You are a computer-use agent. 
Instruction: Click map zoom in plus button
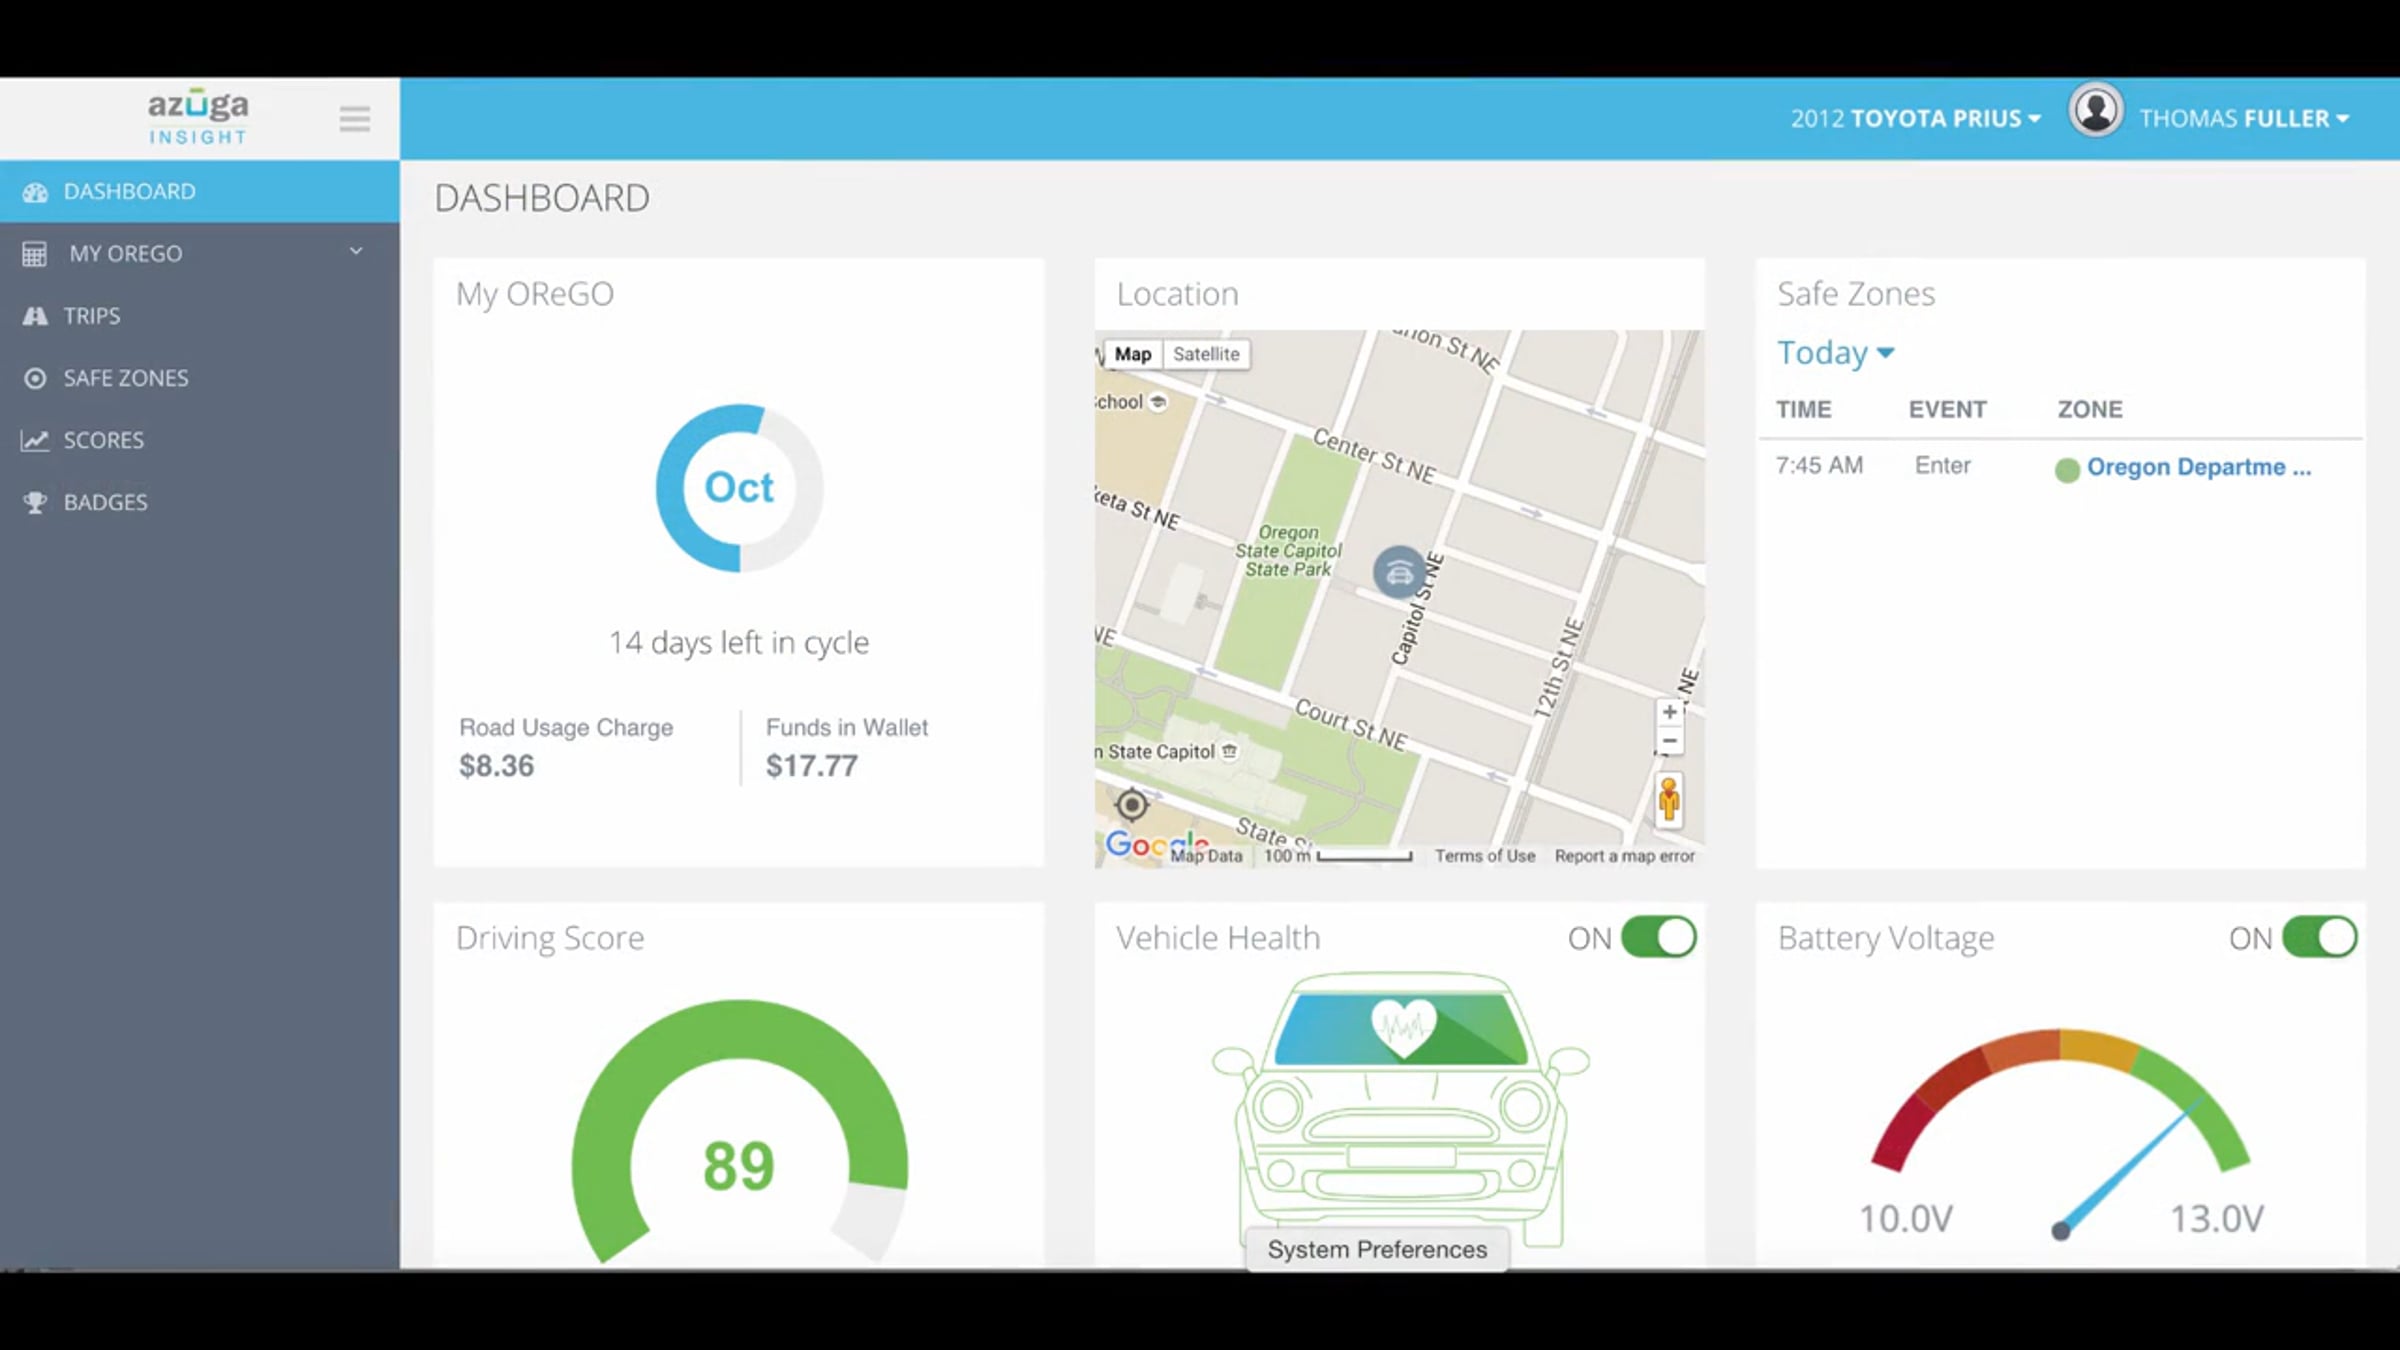point(1669,712)
